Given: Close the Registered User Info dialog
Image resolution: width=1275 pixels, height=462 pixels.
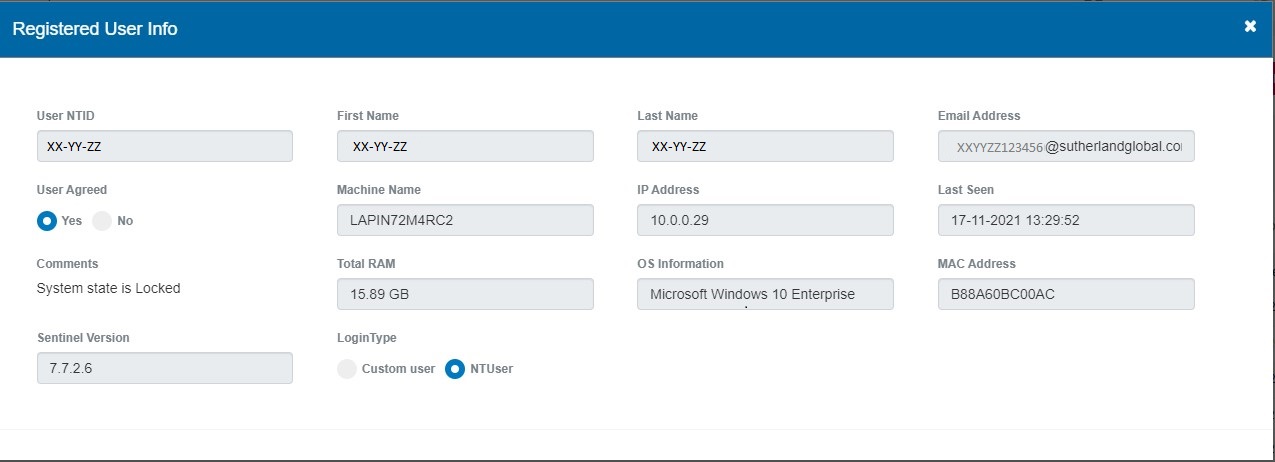Looking at the screenshot, I should pos(1250,27).
